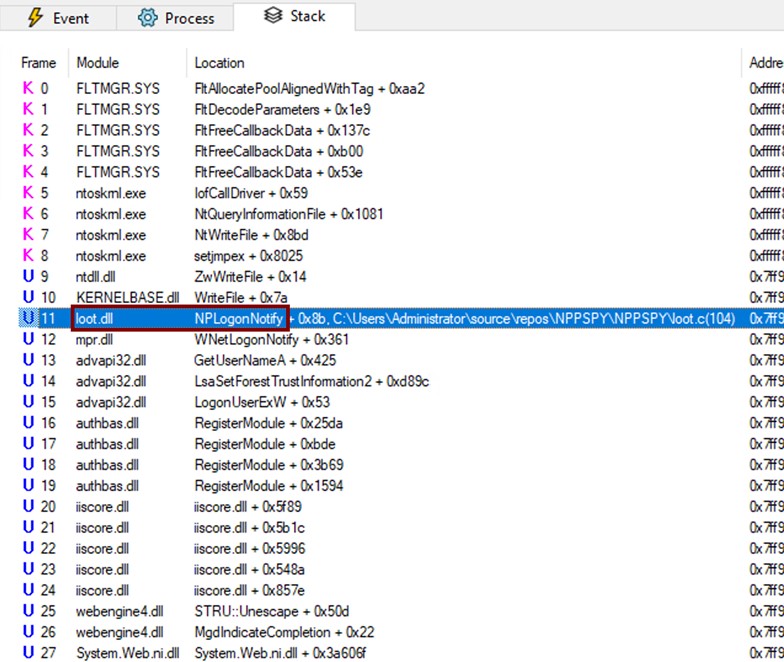Select iiscore.dll + 0x5b1c location

click(249, 528)
